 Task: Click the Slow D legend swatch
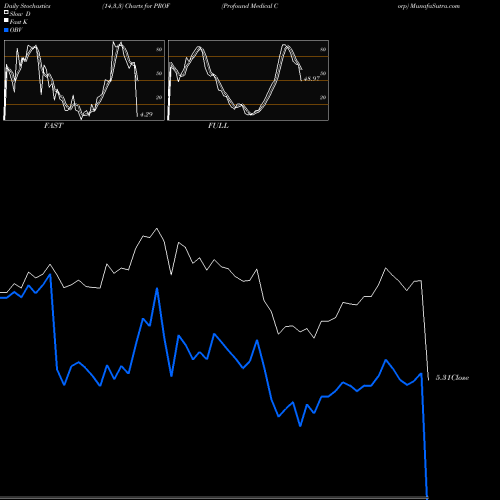pos(6,13)
